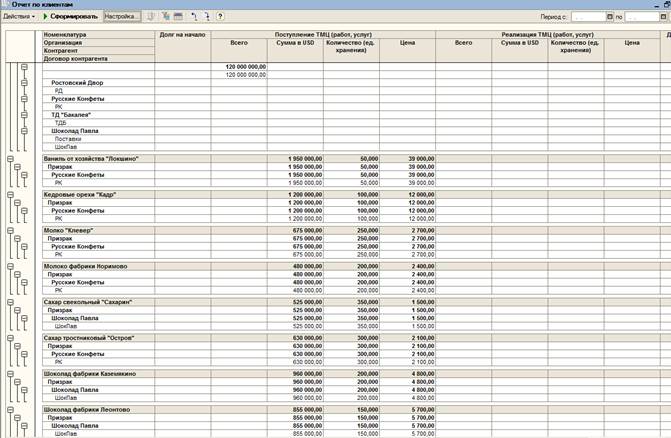Collapse the Ростовский Двор subgroup node

tap(24, 83)
